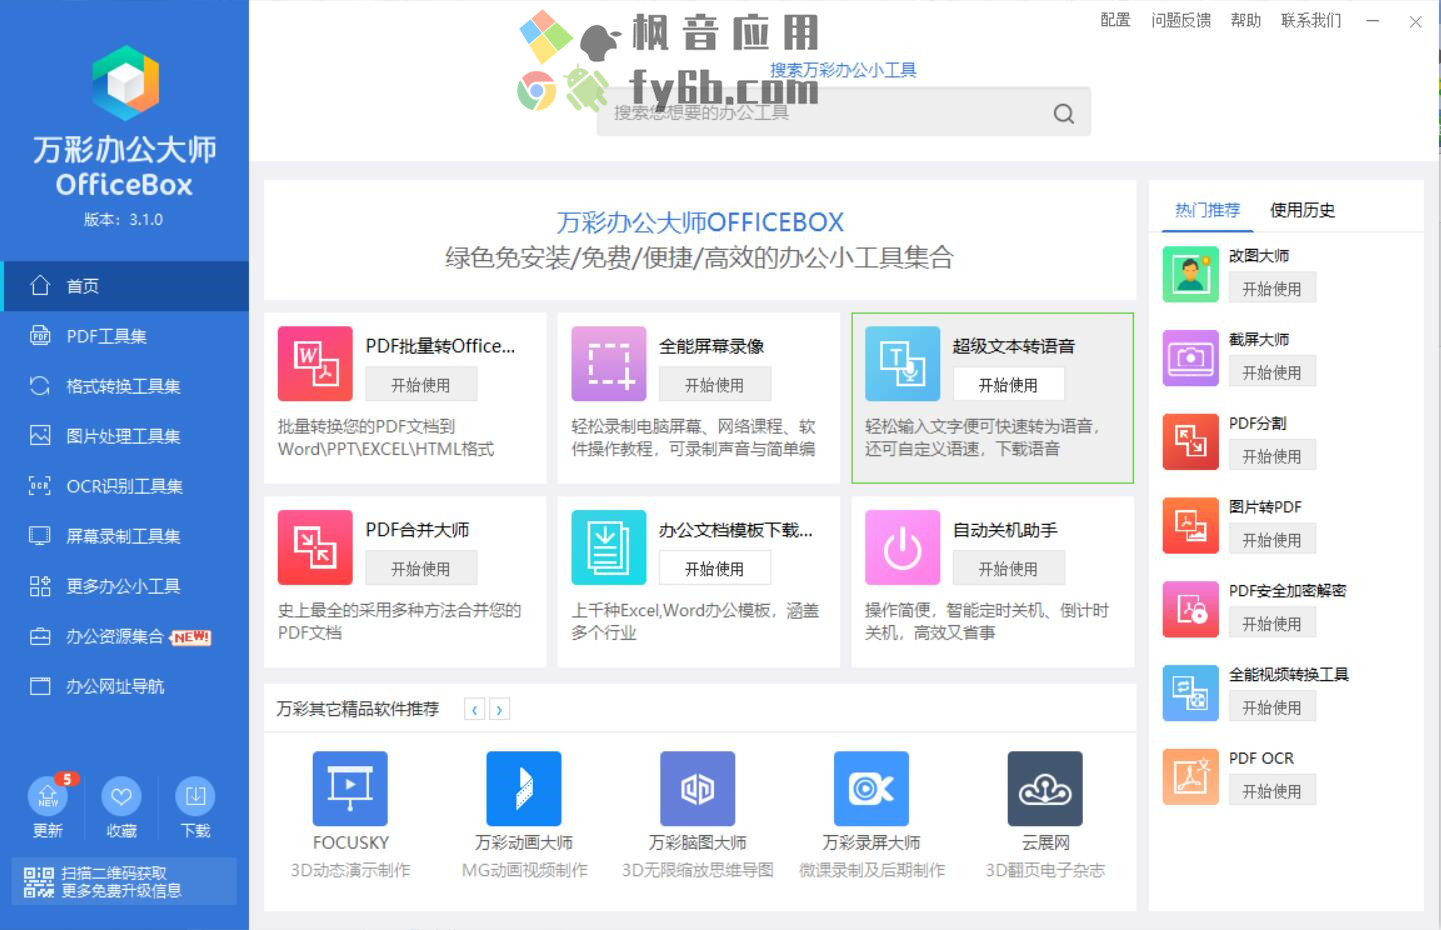
Task: Open the 万彩录屏大师 camera icon
Action: 872,789
